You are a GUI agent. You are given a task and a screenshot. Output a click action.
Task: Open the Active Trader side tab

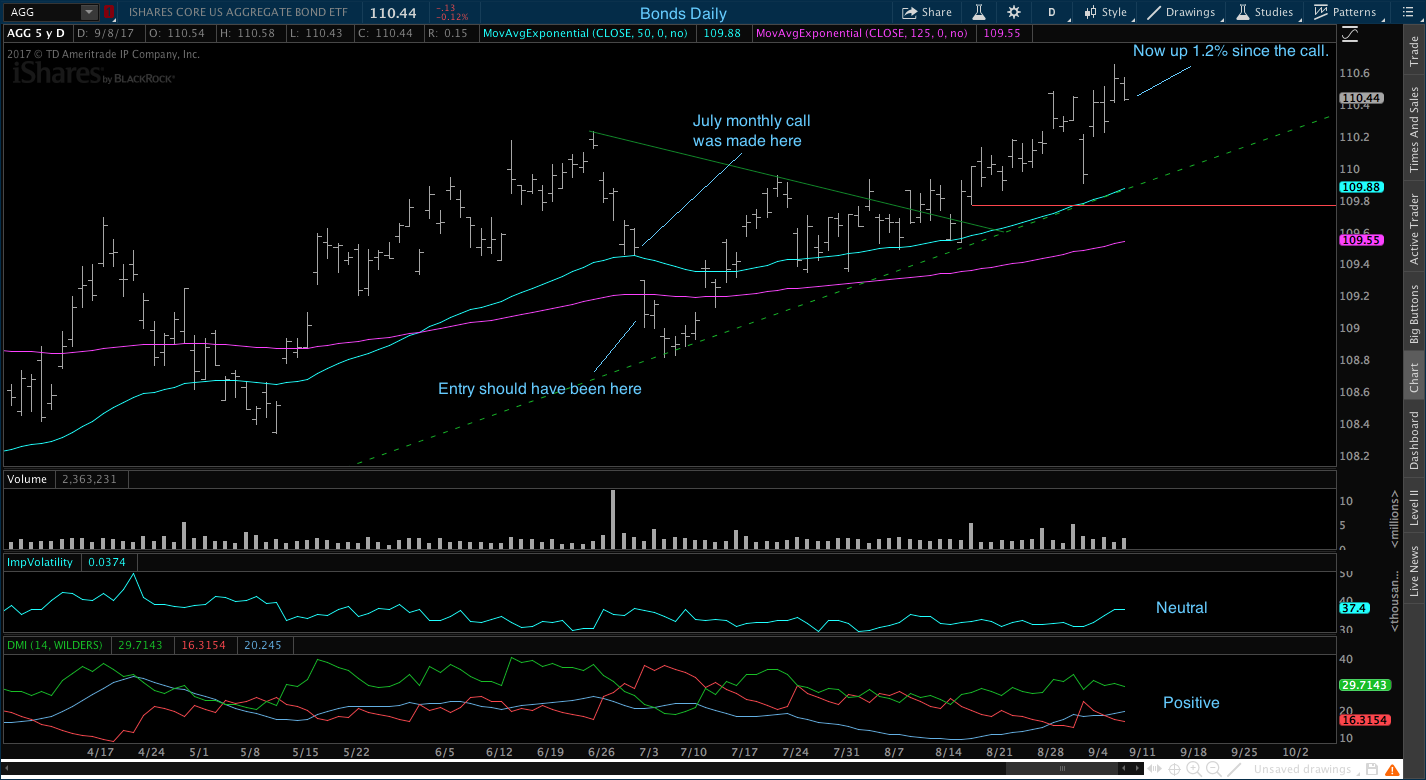coord(1414,229)
